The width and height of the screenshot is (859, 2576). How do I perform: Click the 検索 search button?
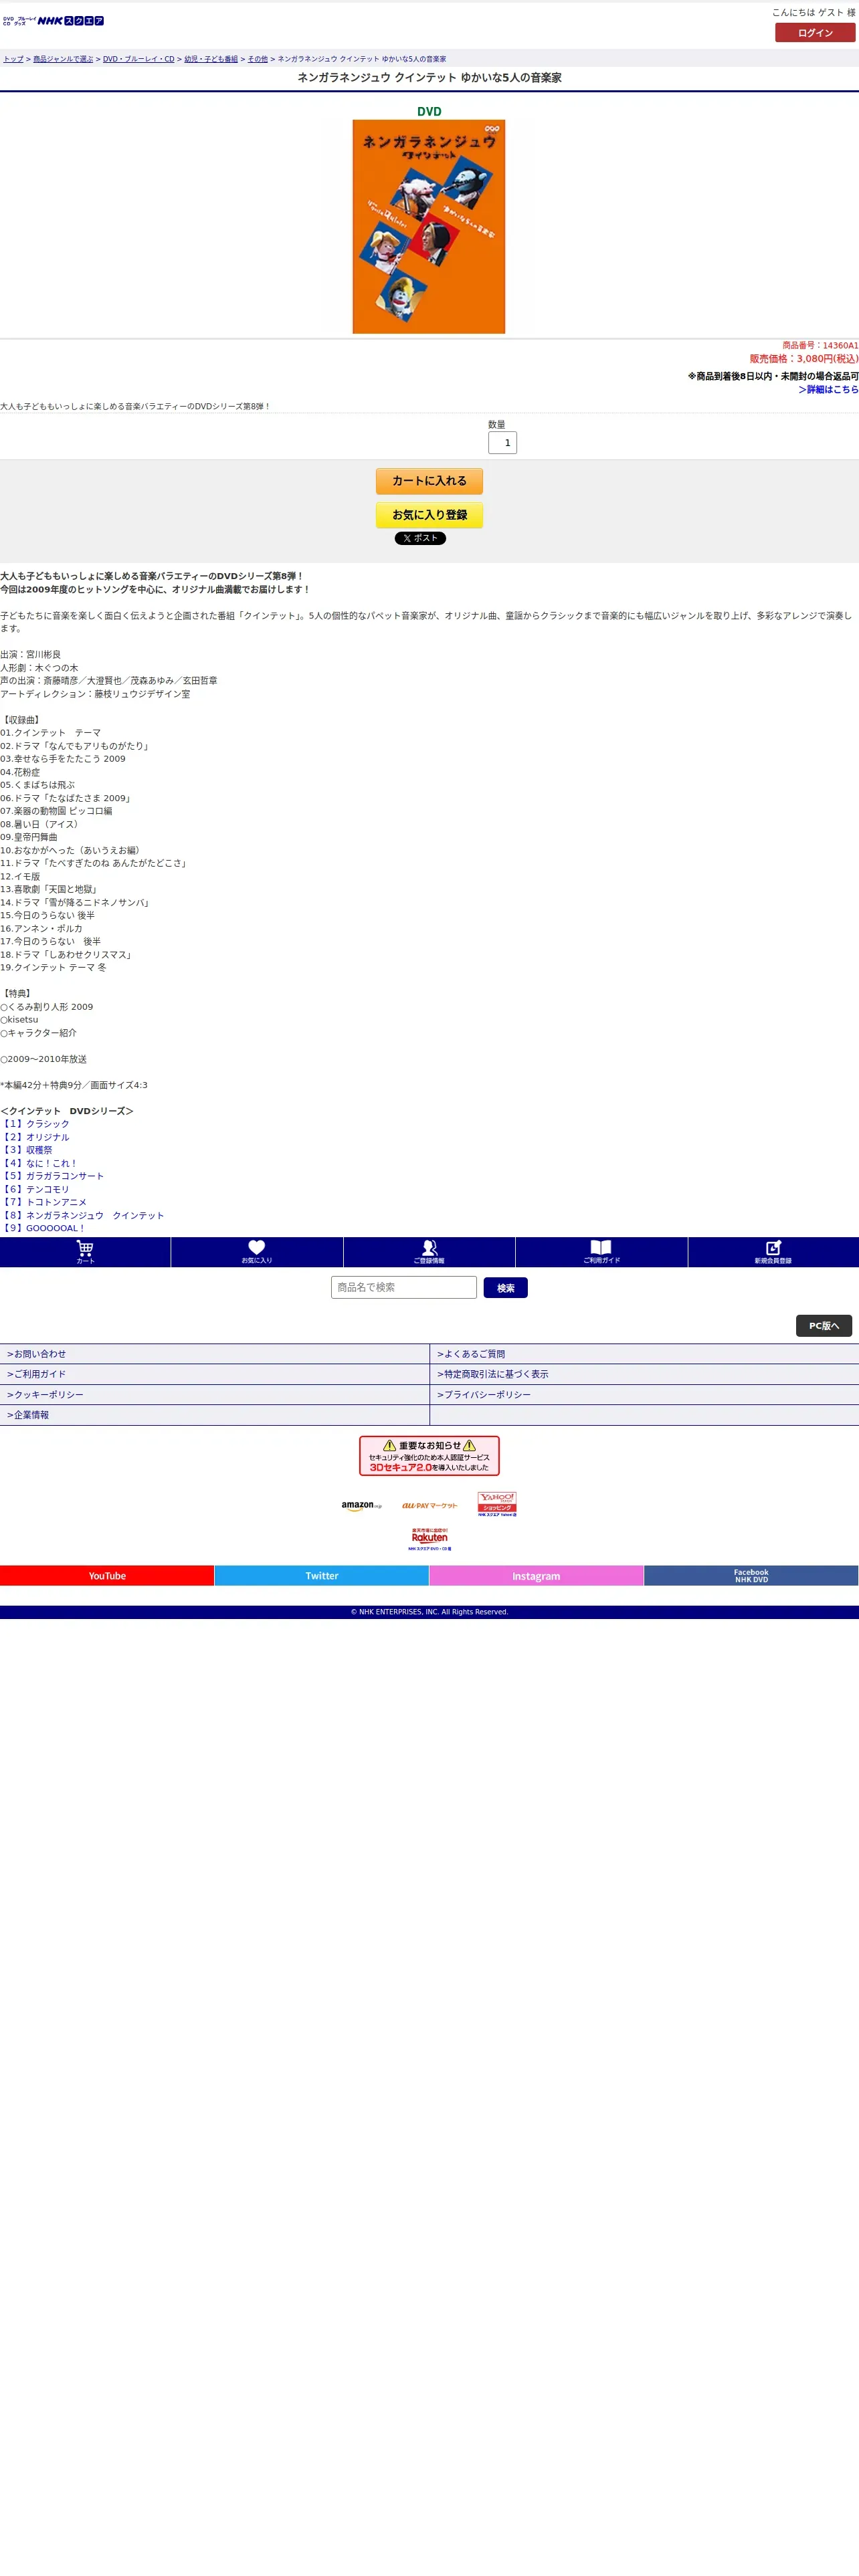tap(505, 1288)
